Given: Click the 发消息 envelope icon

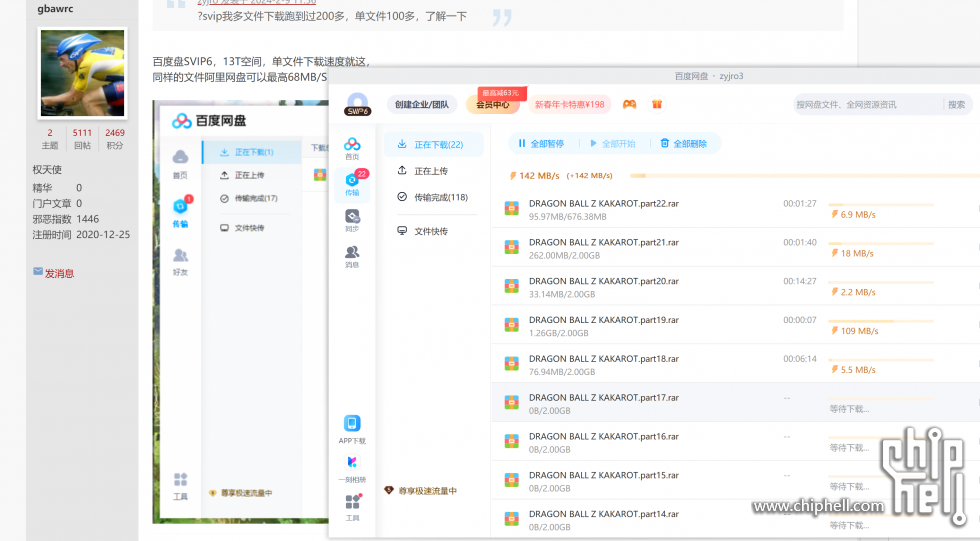Looking at the screenshot, I should click(38, 272).
